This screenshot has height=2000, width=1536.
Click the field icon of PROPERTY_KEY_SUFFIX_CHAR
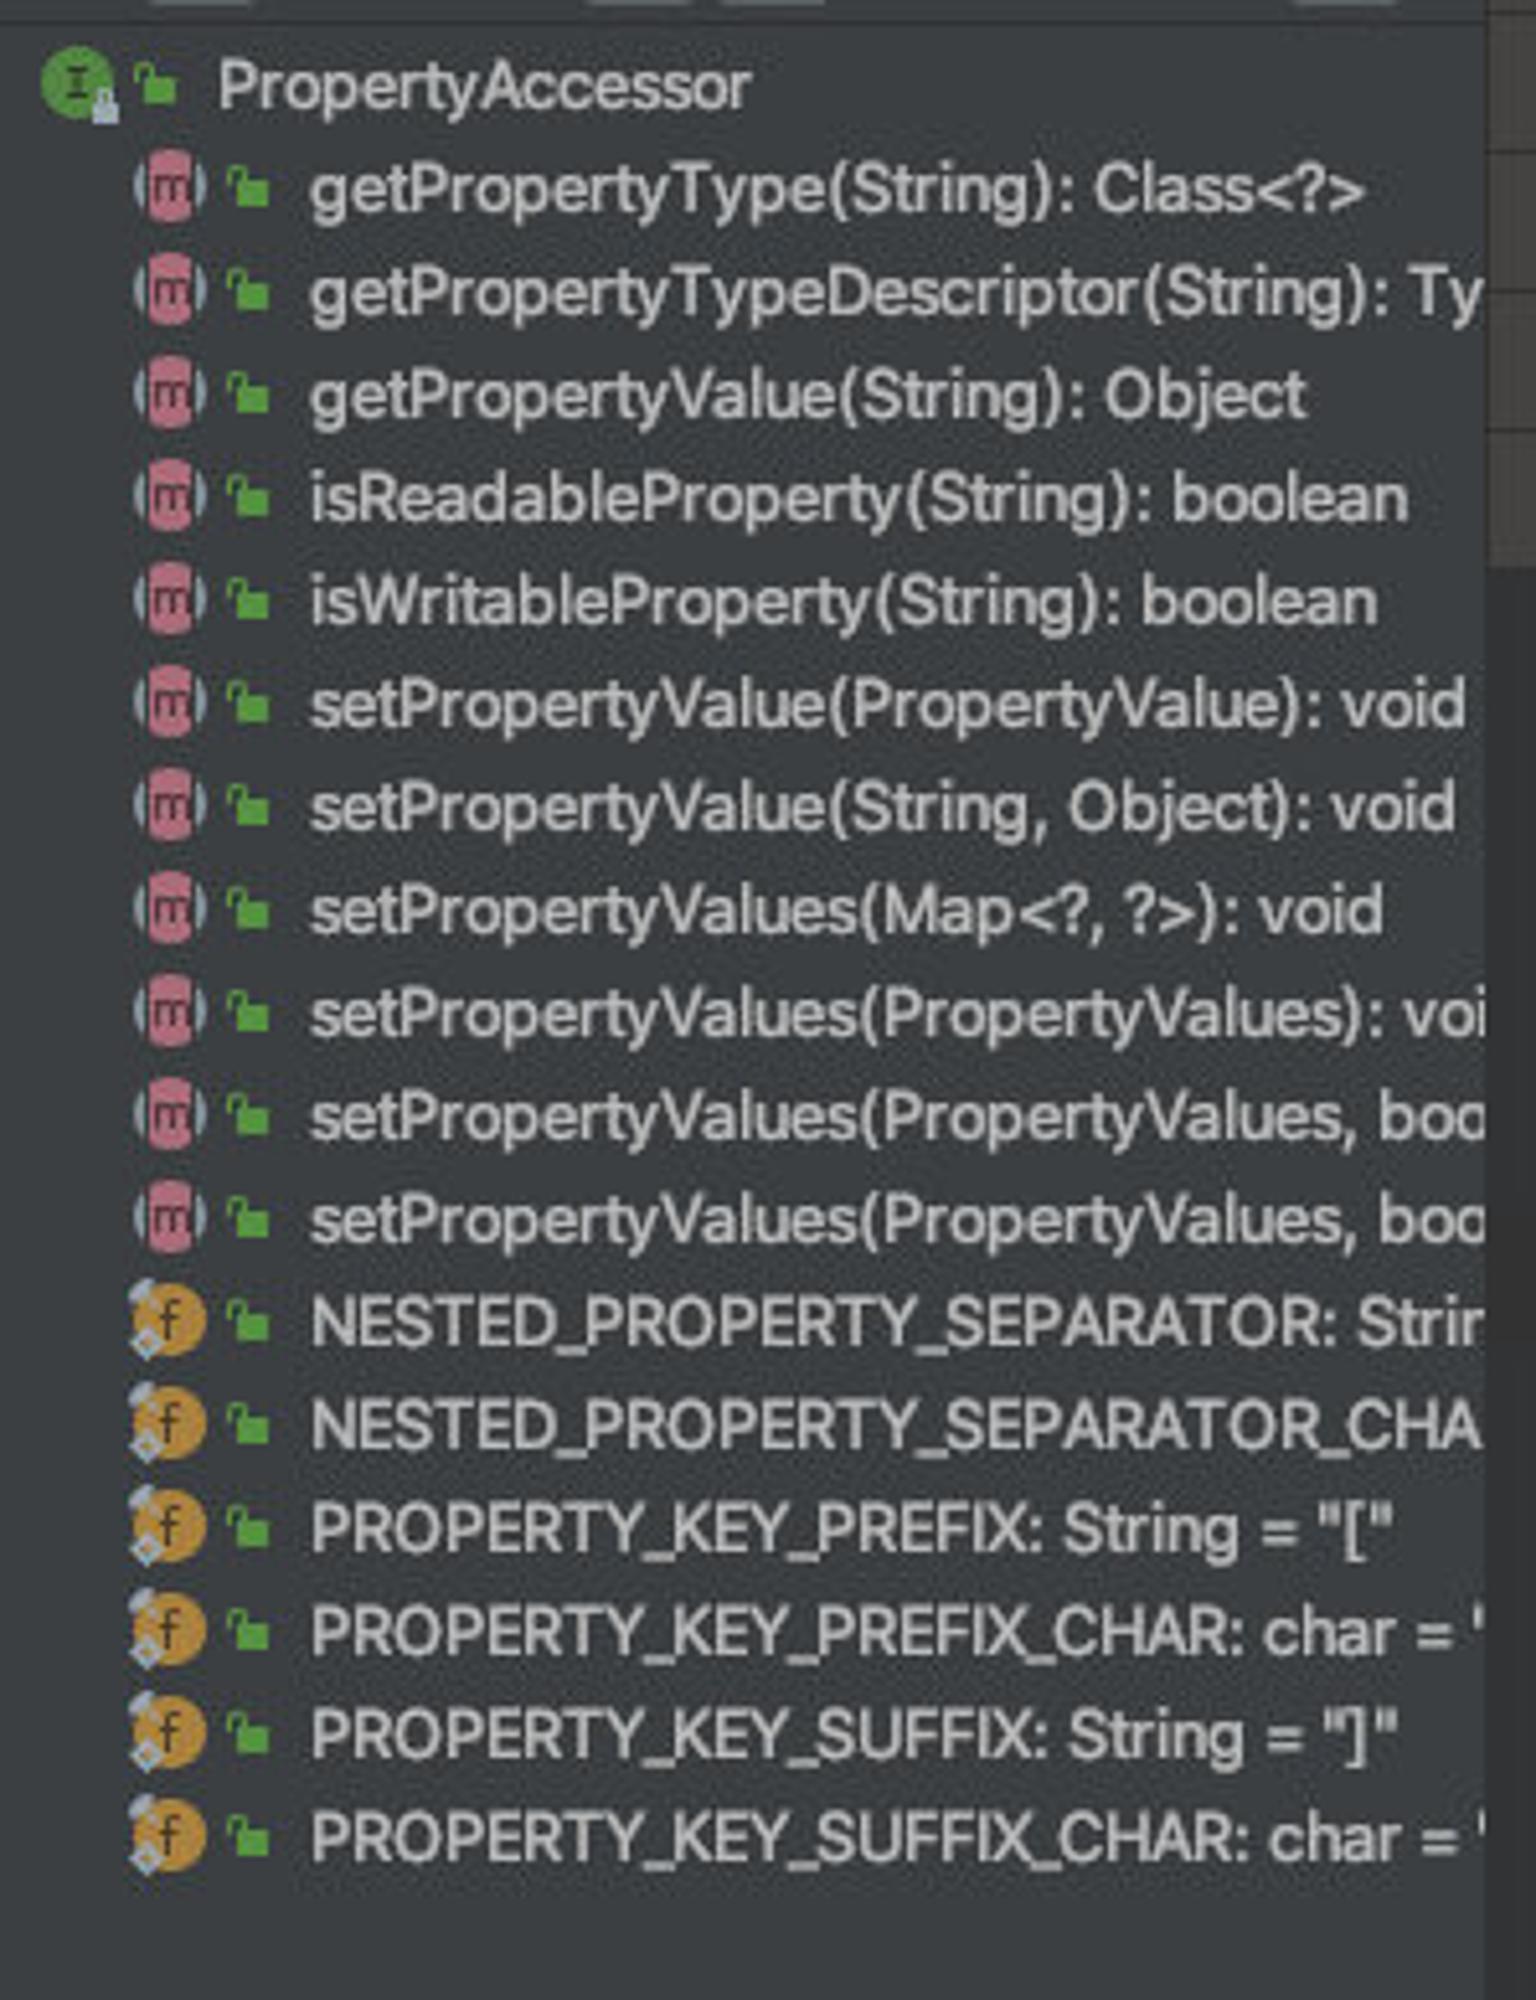click(x=167, y=1836)
